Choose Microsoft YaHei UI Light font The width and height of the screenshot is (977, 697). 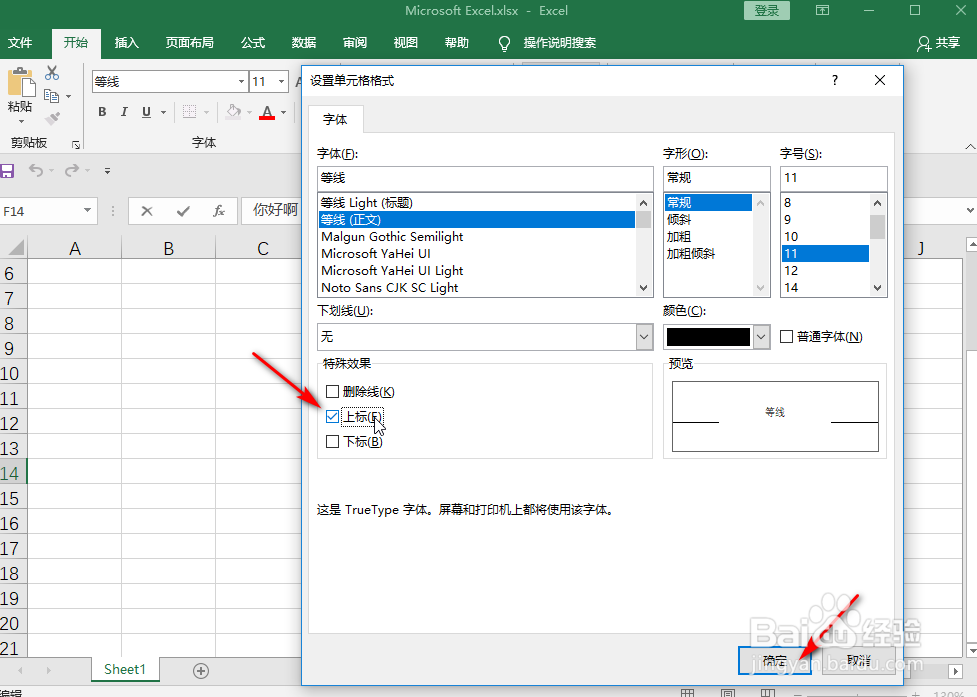477,271
